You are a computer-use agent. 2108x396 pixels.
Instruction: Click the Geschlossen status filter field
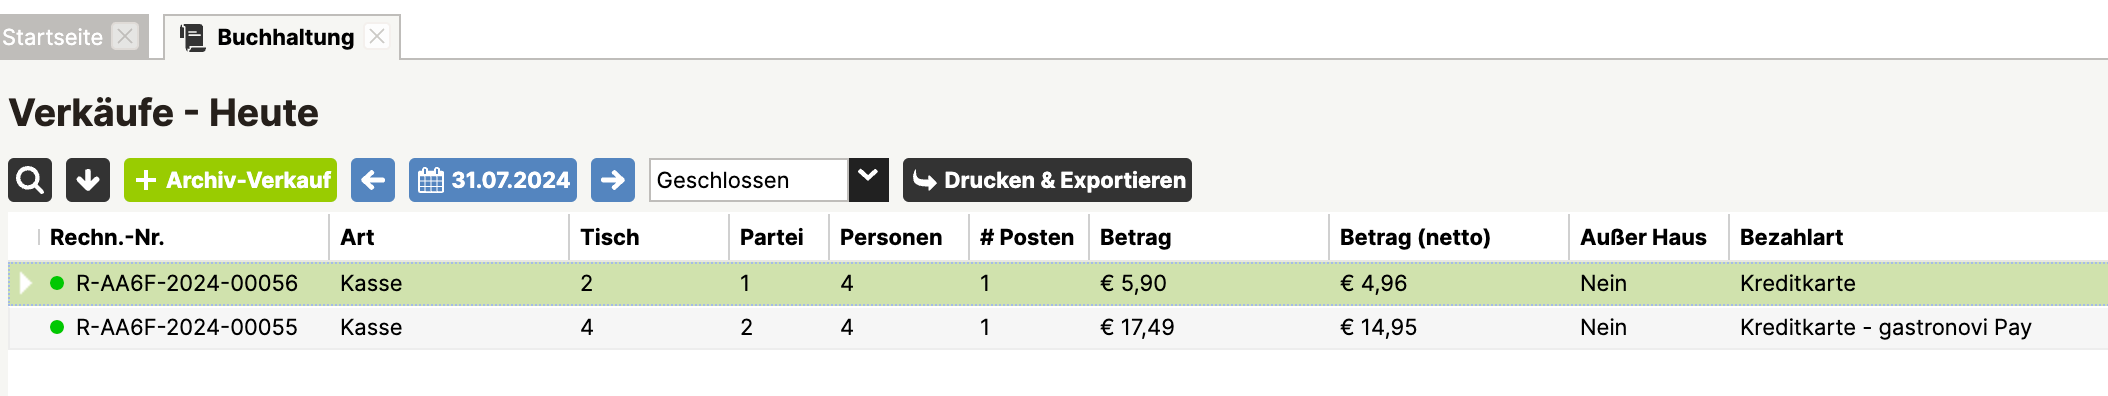point(749,180)
